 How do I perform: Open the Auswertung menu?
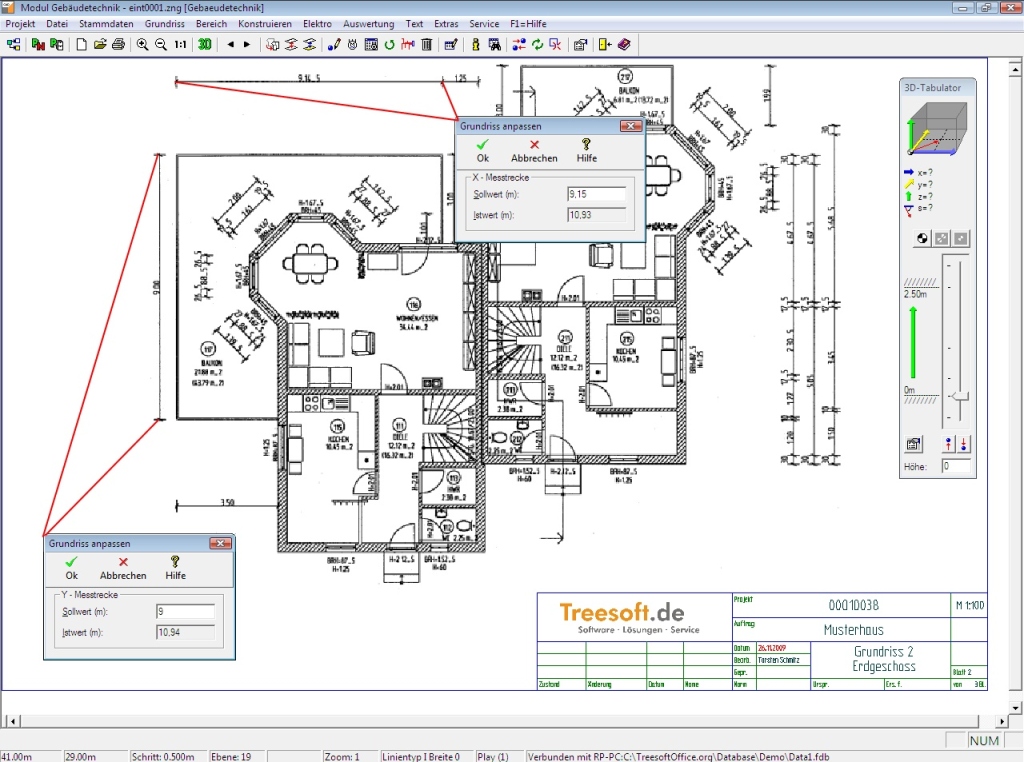tap(368, 23)
